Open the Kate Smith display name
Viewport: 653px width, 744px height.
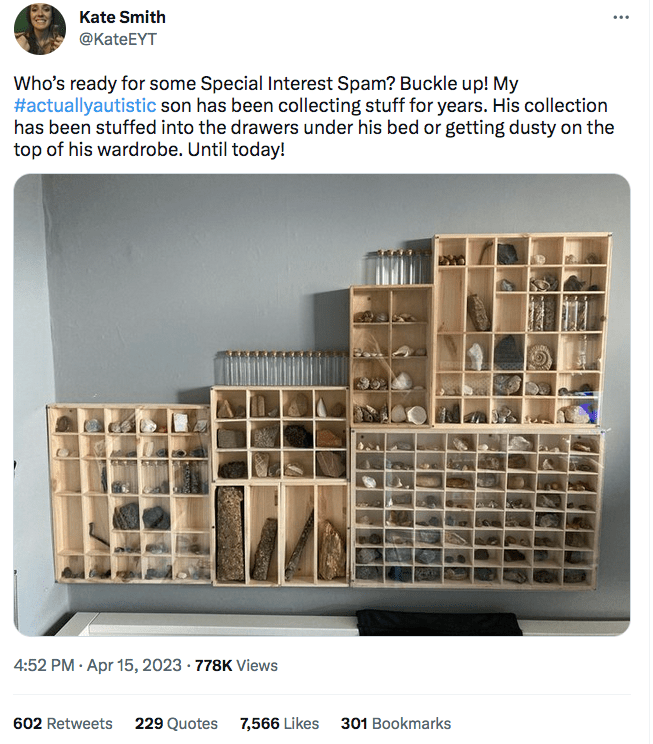pos(122,17)
